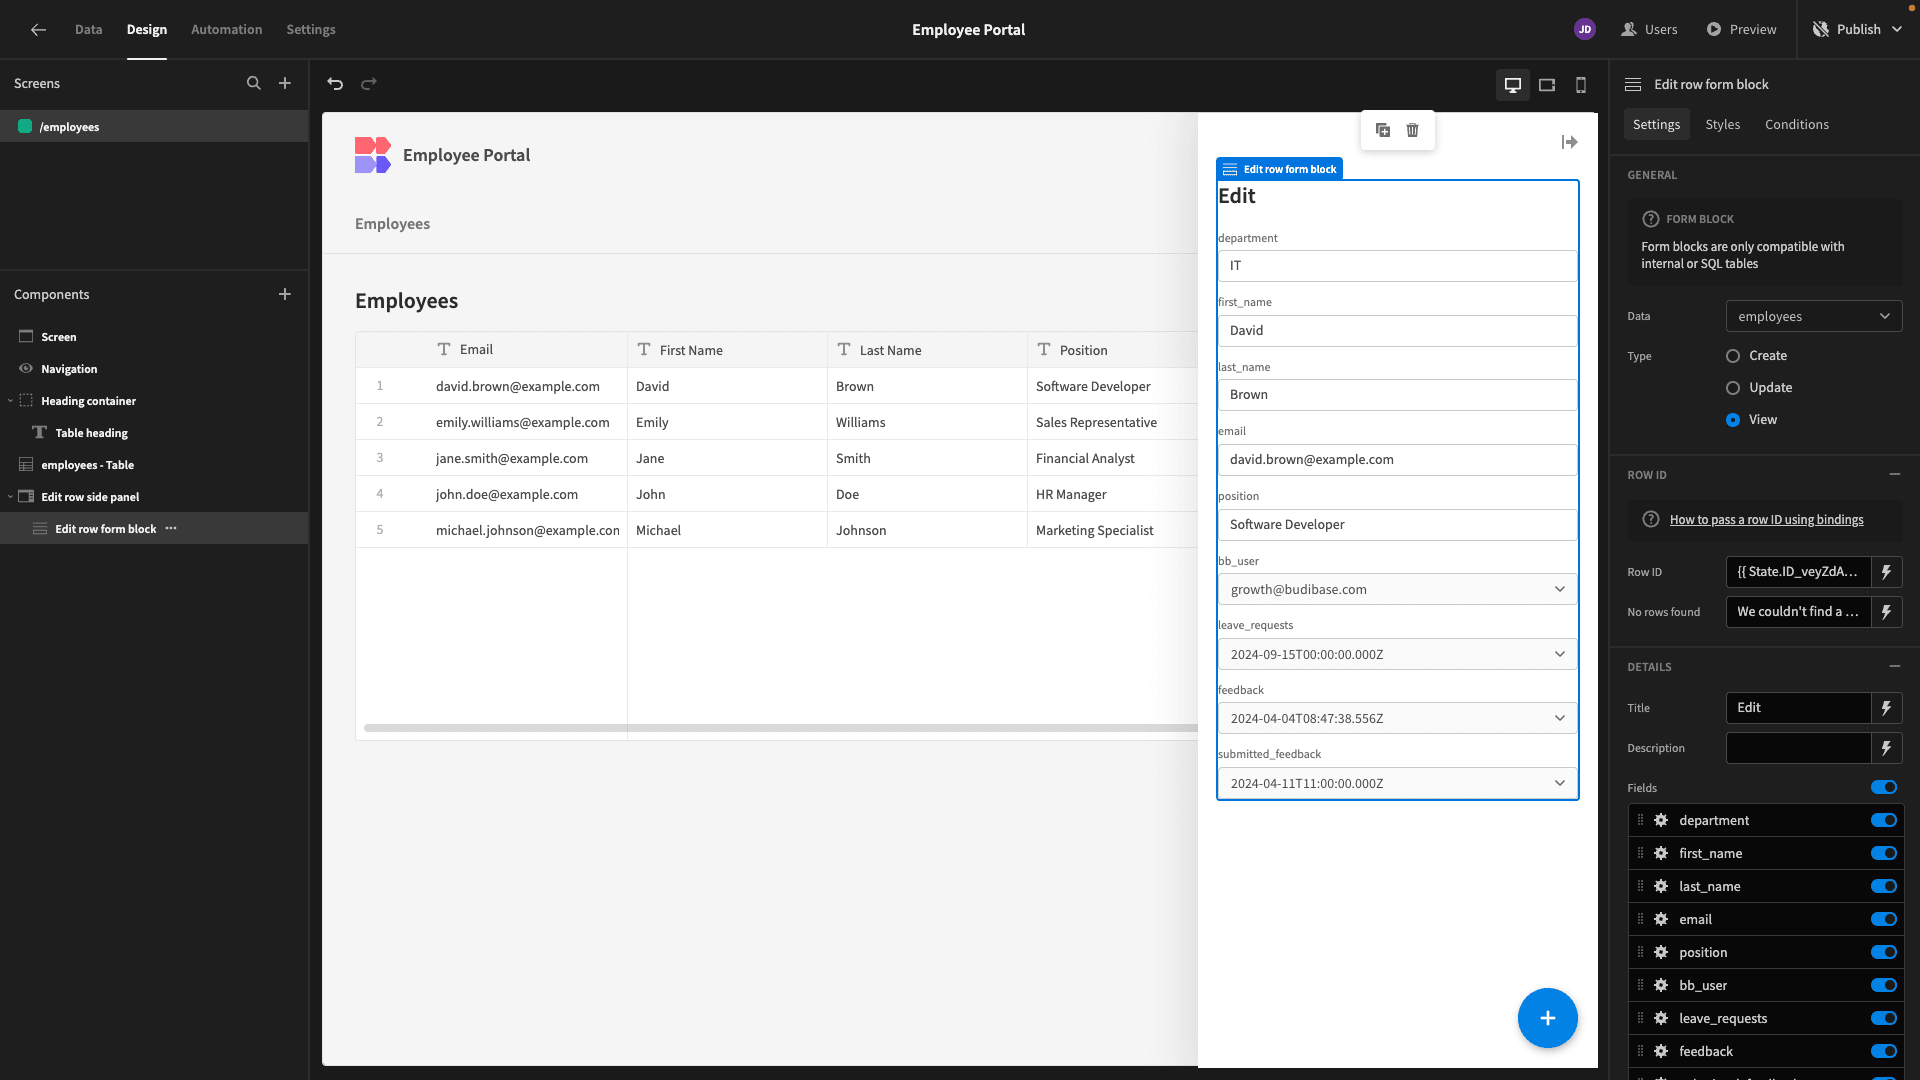Select the View type radio
1920x1080 pixels.
point(1733,420)
